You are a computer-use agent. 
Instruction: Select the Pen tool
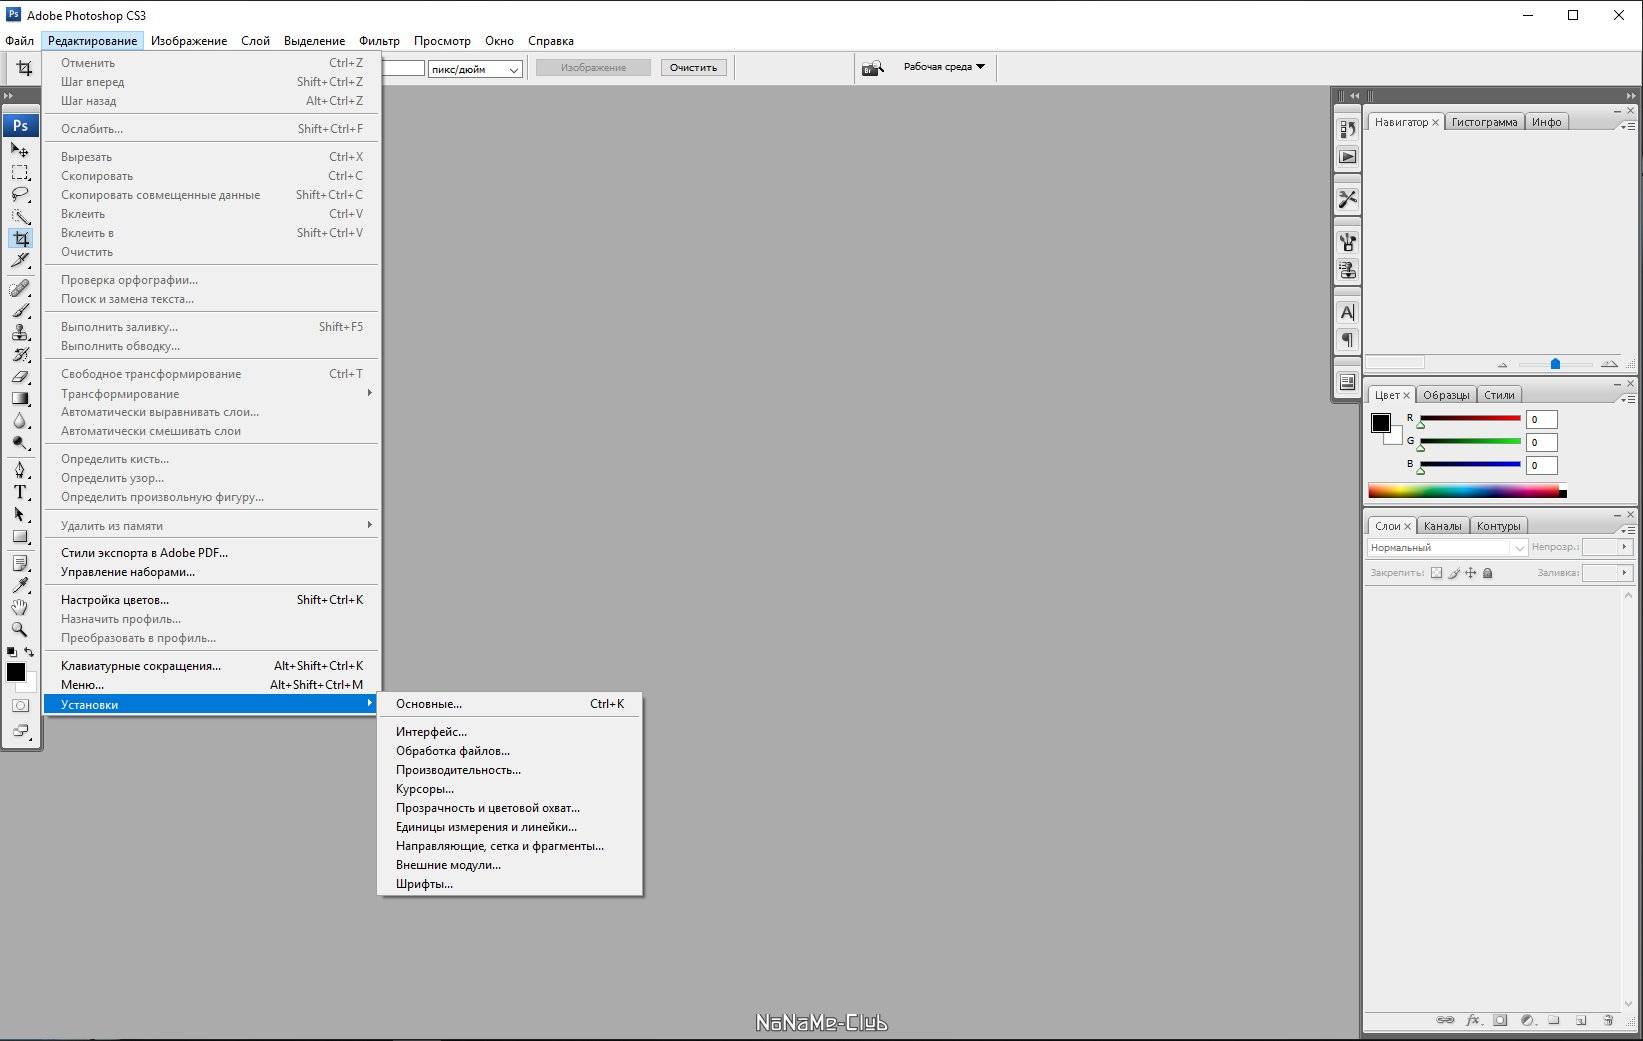point(20,470)
